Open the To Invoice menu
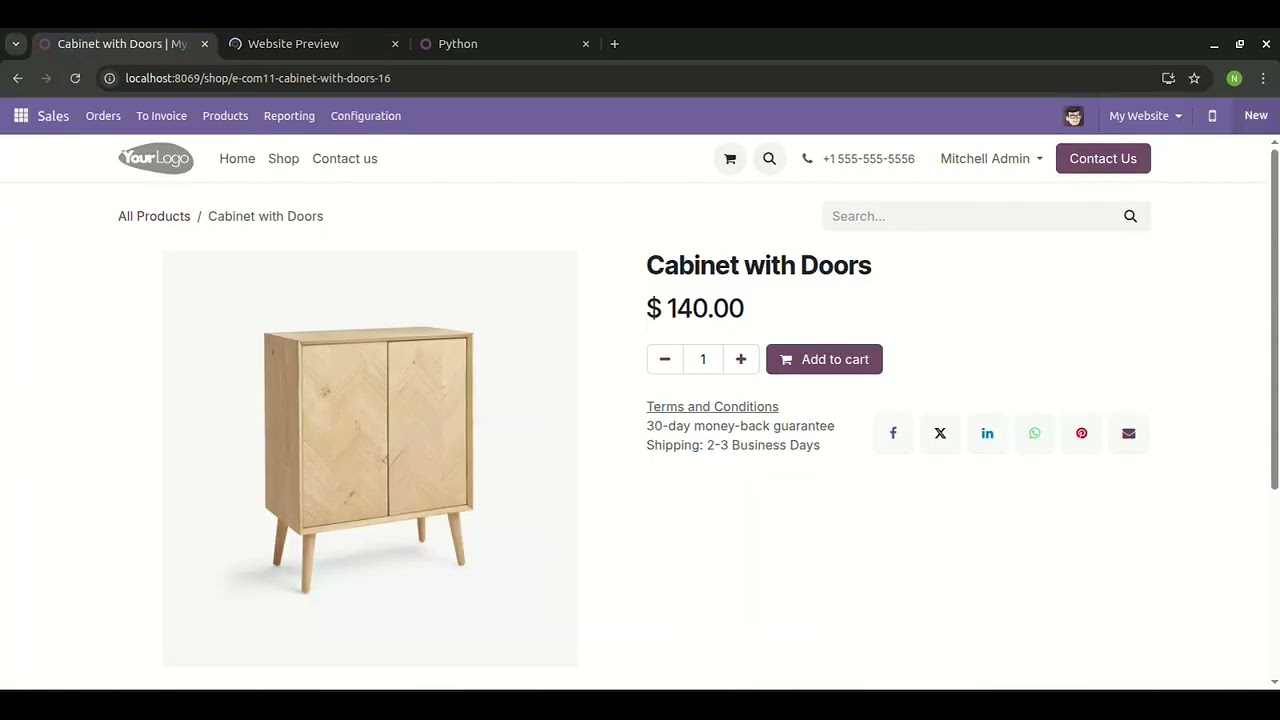 pyautogui.click(x=162, y=116)
